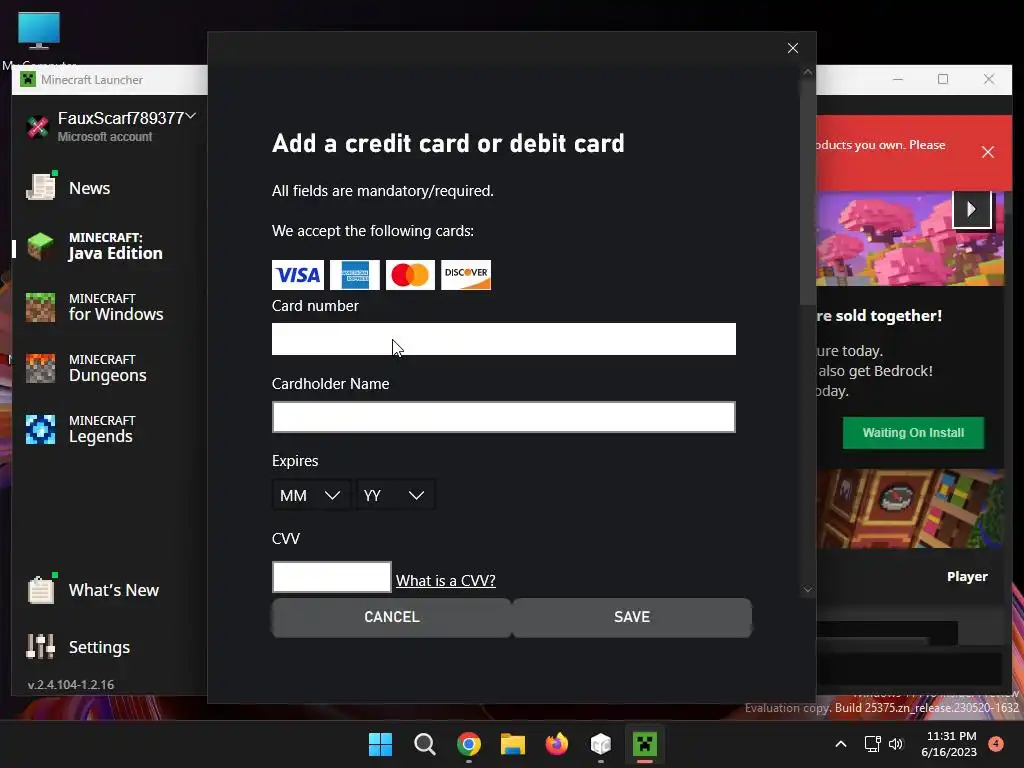This screenshot has width=1024, height=768.
Task: Click the Discover card logo
Action: click(466, 275)
